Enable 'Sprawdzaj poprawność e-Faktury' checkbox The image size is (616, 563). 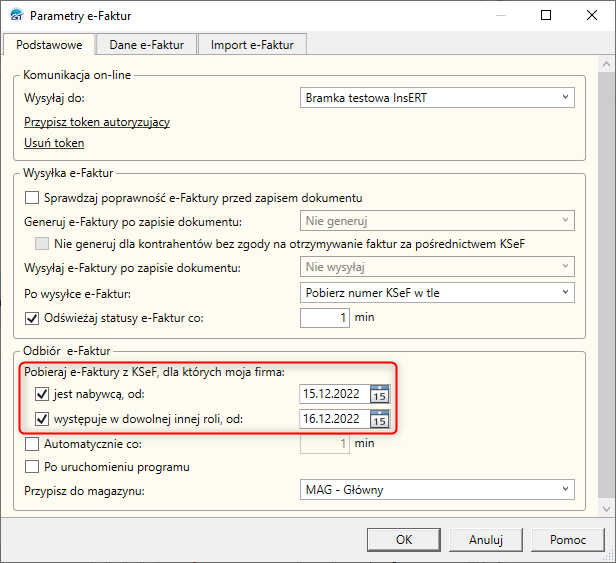pyautogui.click(x=31, y=197)
